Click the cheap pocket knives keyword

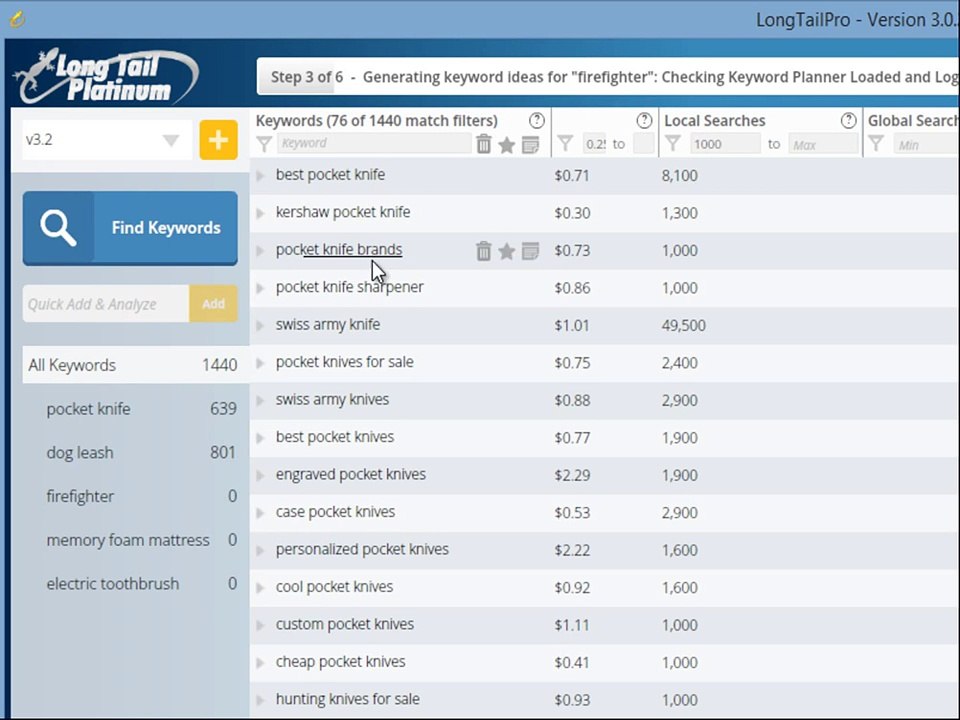[340, 661]
